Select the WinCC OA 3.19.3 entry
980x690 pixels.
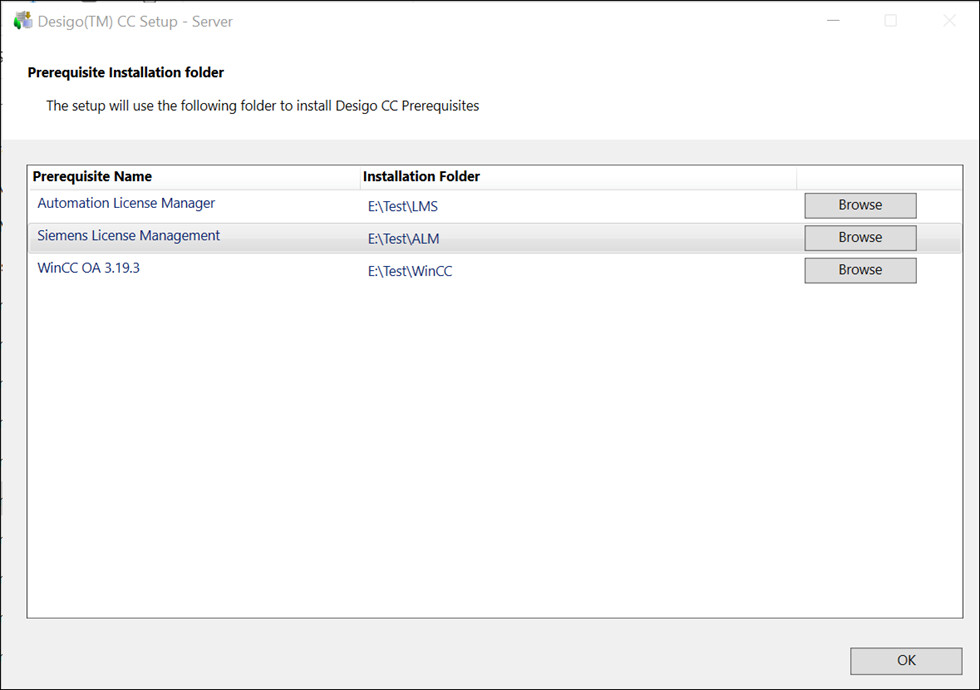[88, 268]
